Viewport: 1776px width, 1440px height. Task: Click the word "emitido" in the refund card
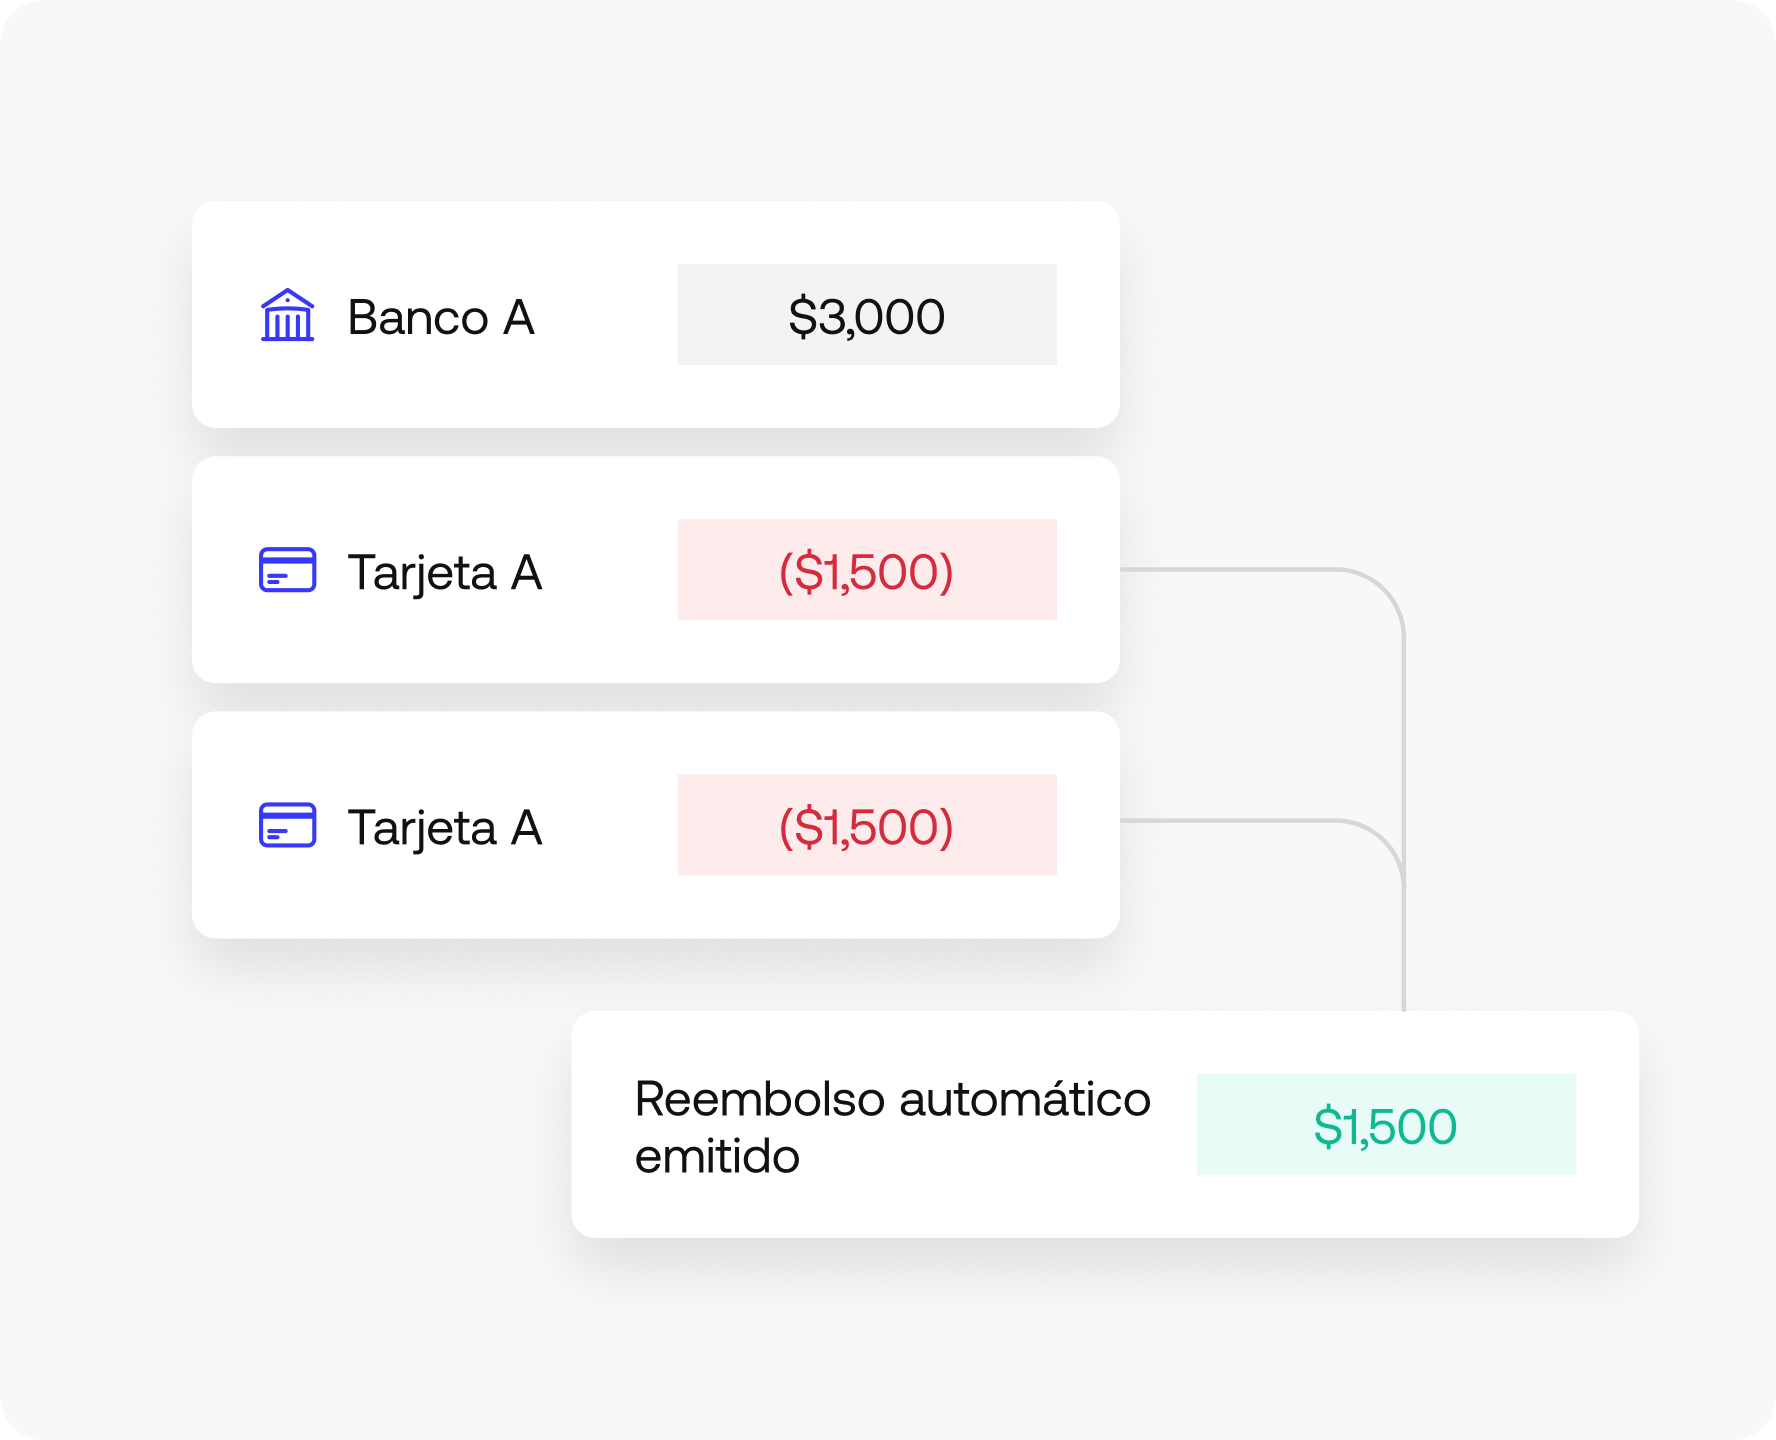(717, 1157)
